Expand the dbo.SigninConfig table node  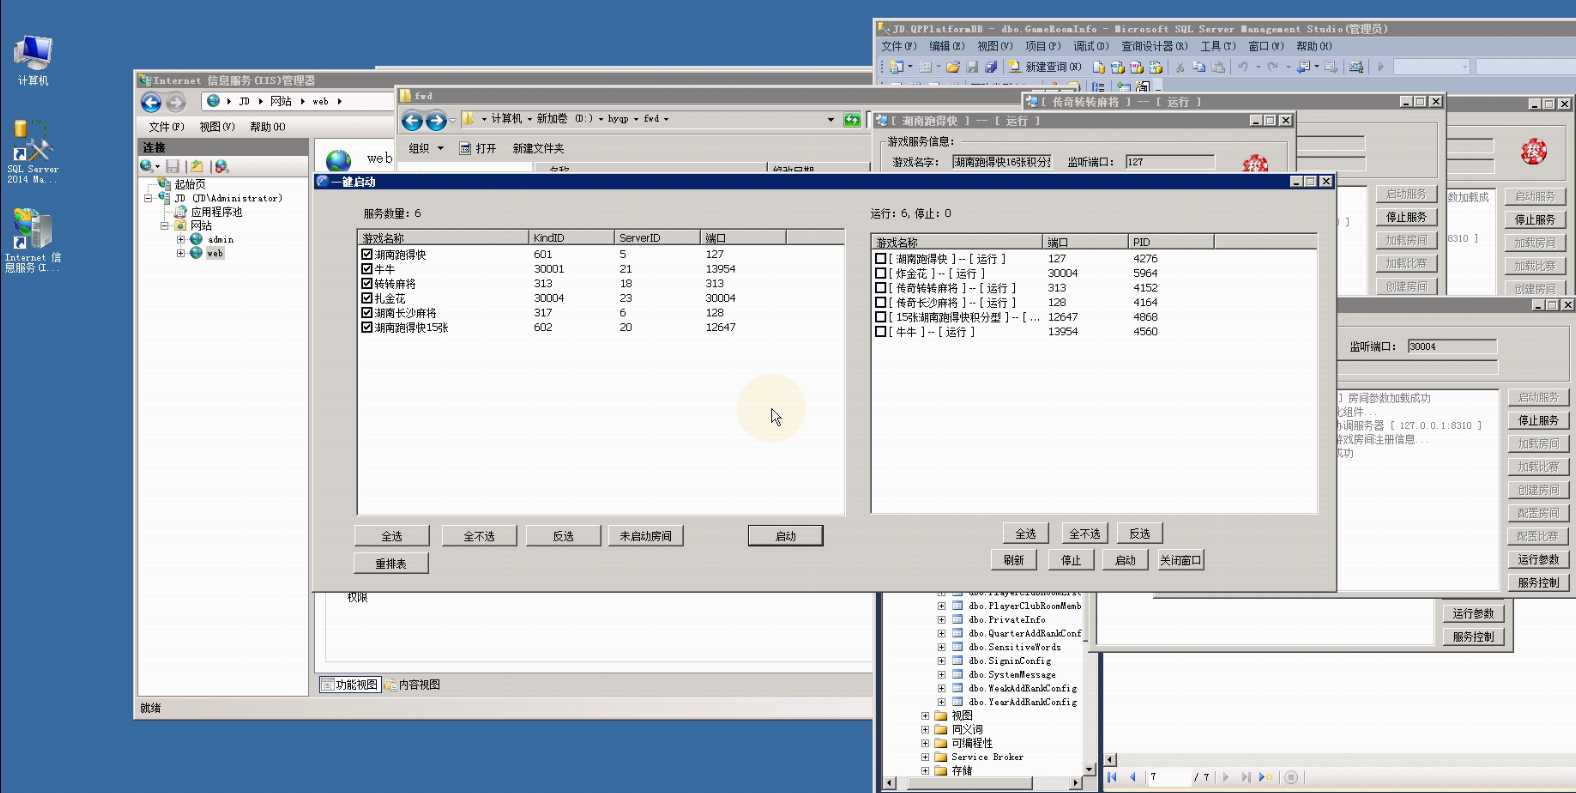pos(941,661)
